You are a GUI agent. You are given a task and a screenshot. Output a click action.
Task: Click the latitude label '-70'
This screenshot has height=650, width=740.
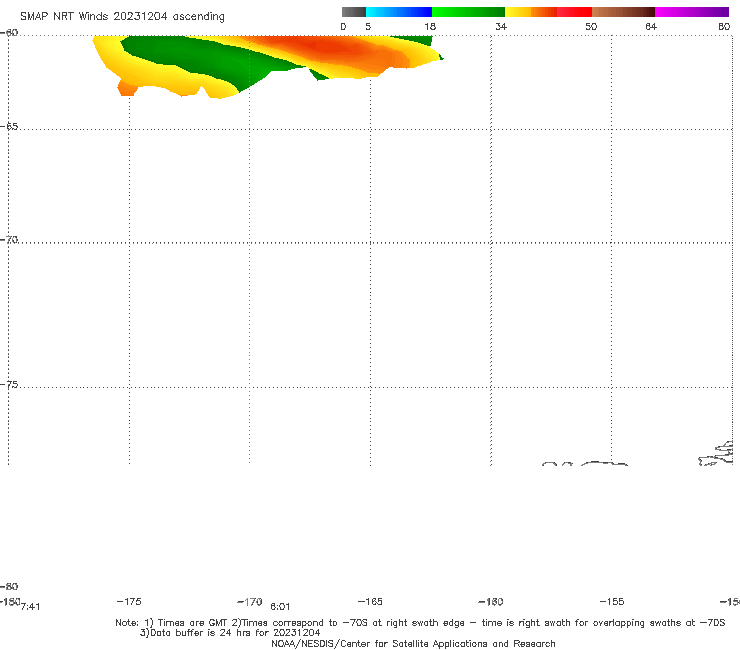[x=9, y=240]
